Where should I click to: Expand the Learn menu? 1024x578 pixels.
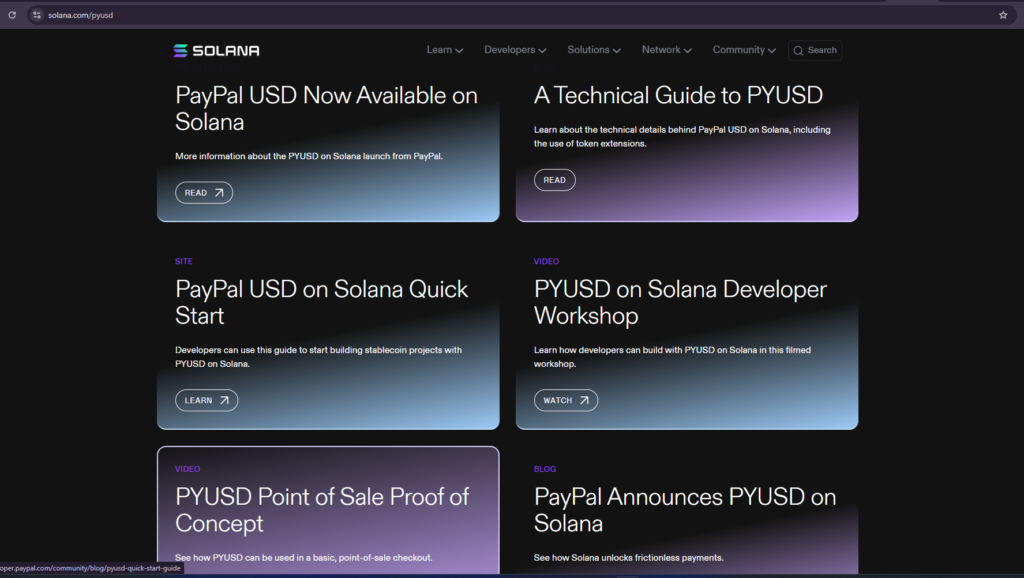coord(445,50)
